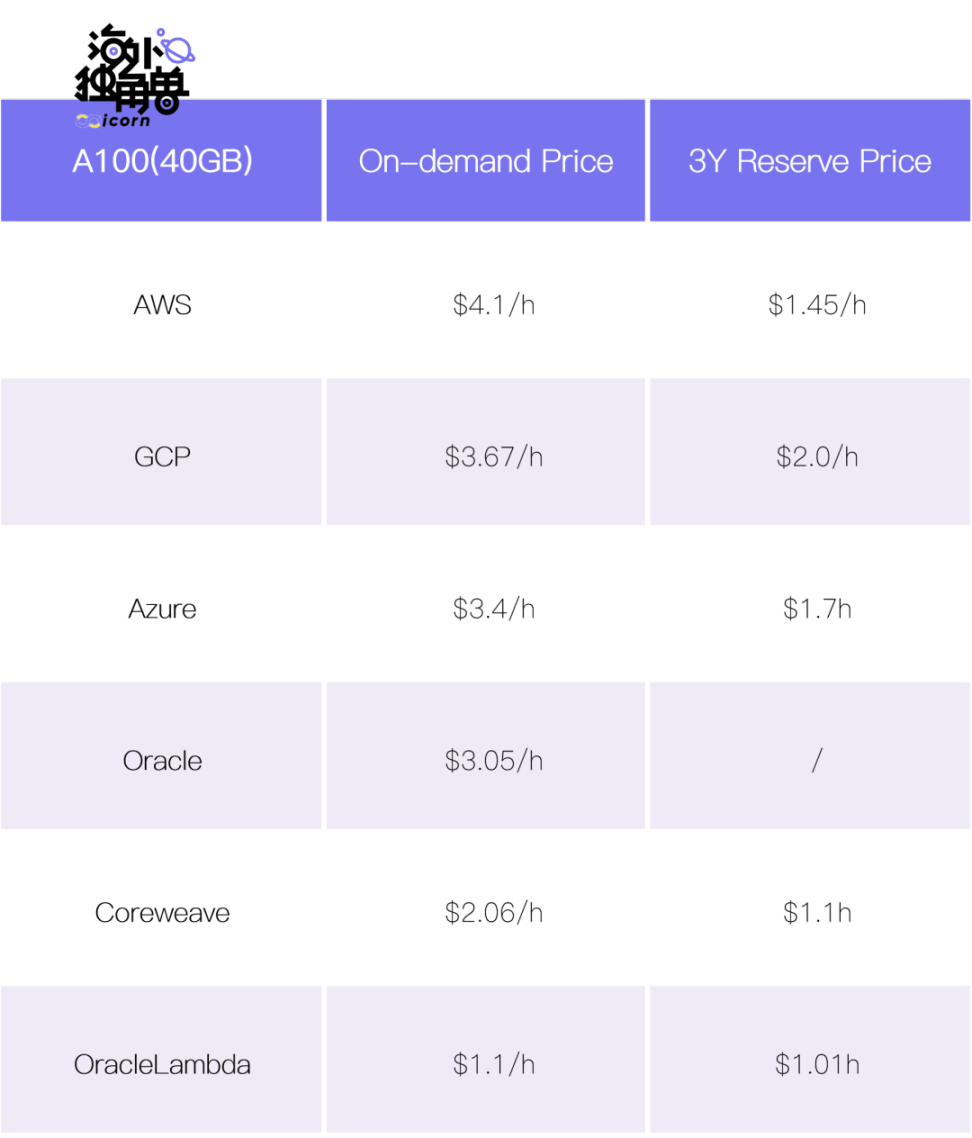Click the Azure provider name
The image size is (972, 1138).
(162, 609)
